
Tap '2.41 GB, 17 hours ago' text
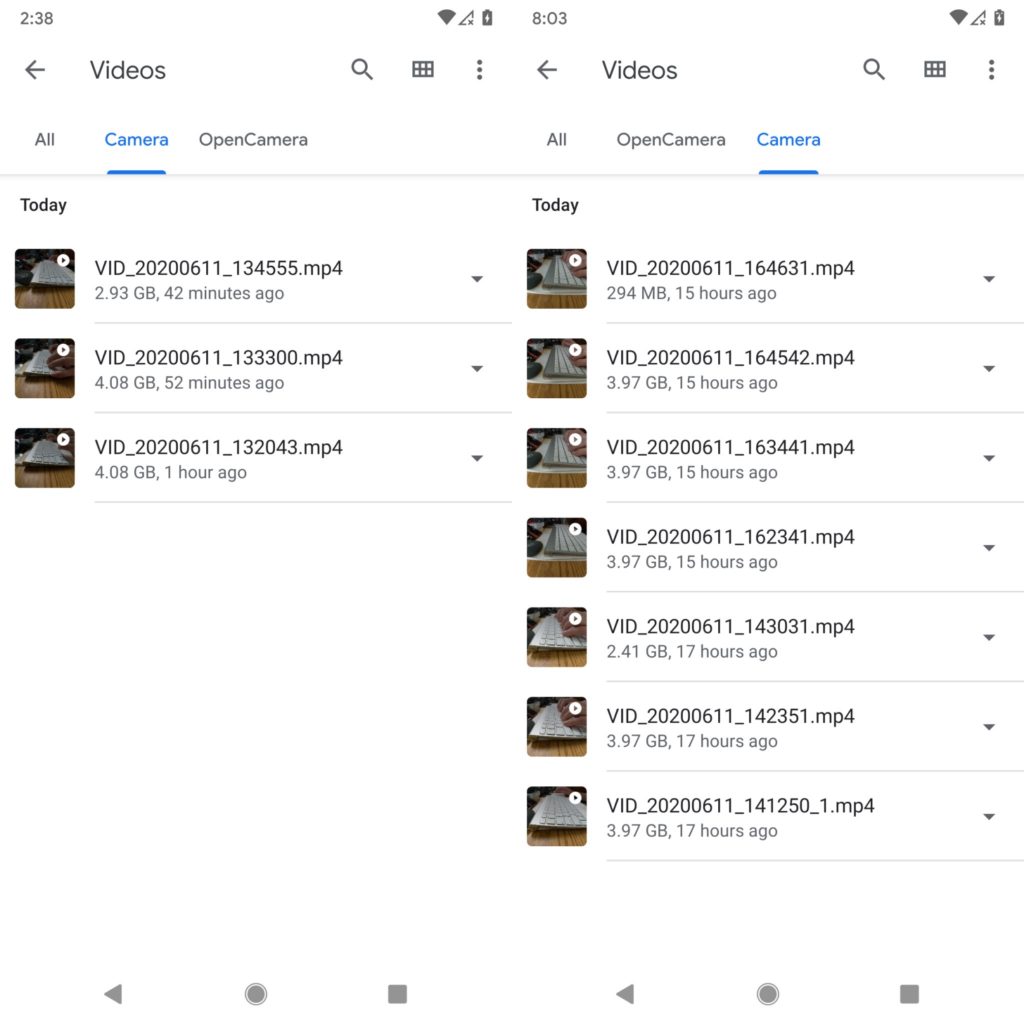[x=692, y=652]
